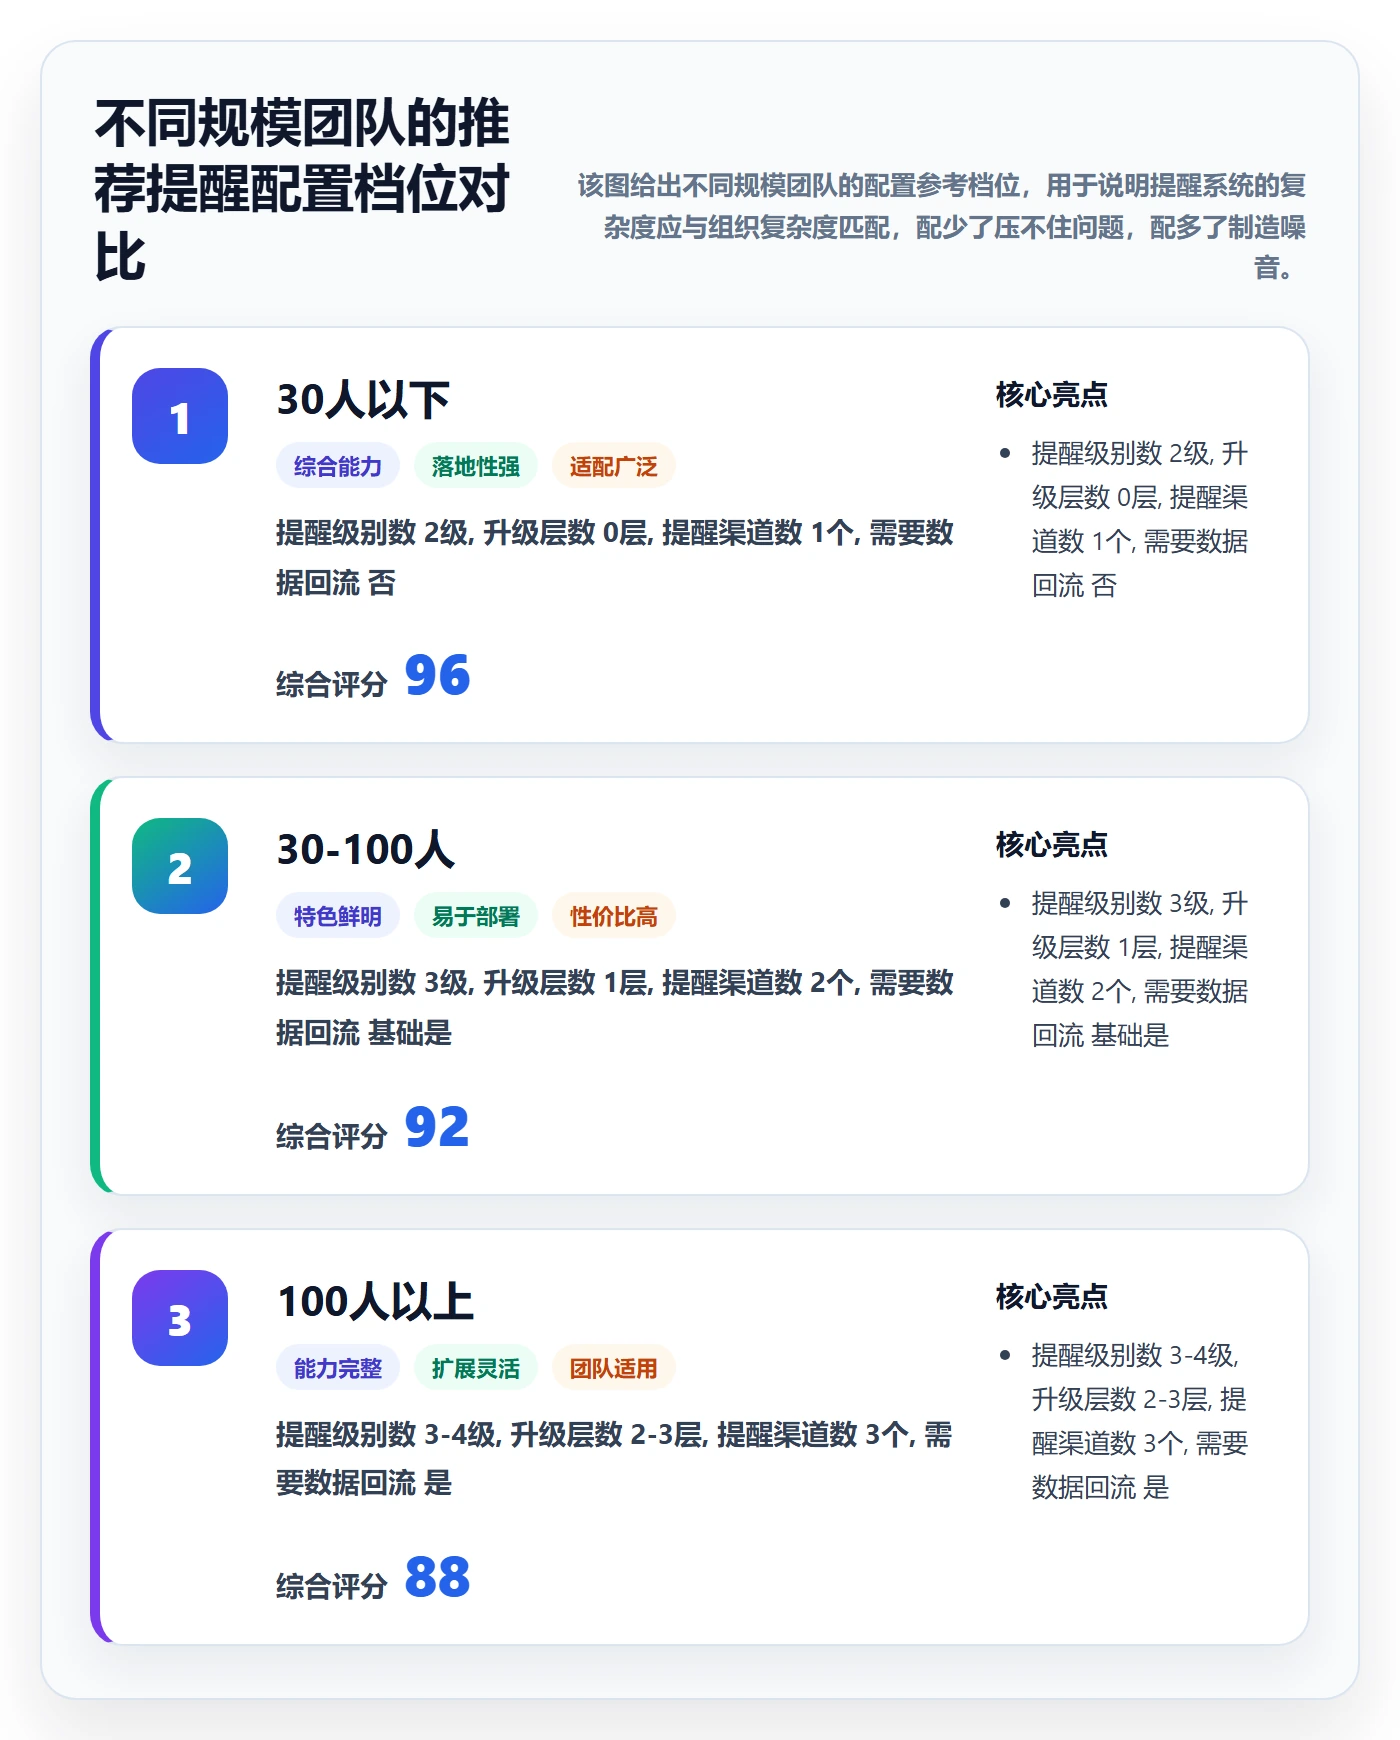Click 综合评分 label beside 92
Screen dimensions: 1400x1740
[331, 1136]
